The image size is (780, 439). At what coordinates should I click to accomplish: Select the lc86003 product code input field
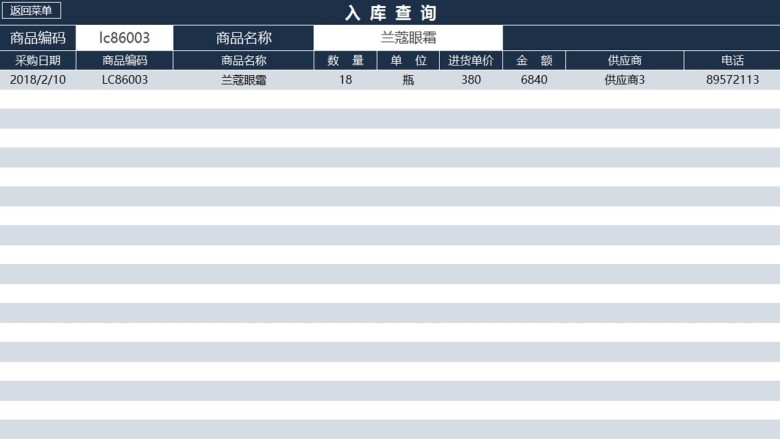[124, 38]
